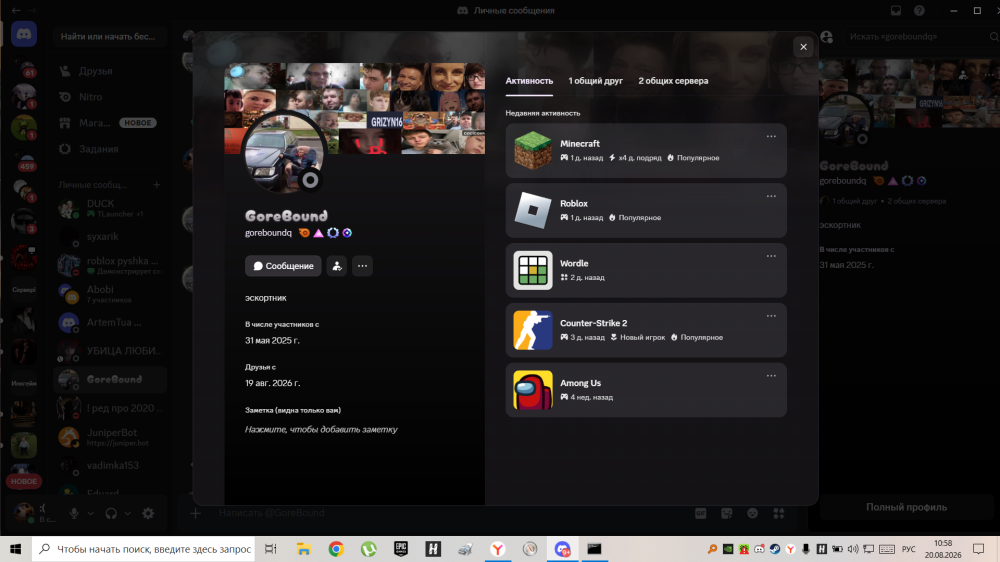Click the Roblox activity title
This screenshot has width=1000, height=562.
(574, 203)
